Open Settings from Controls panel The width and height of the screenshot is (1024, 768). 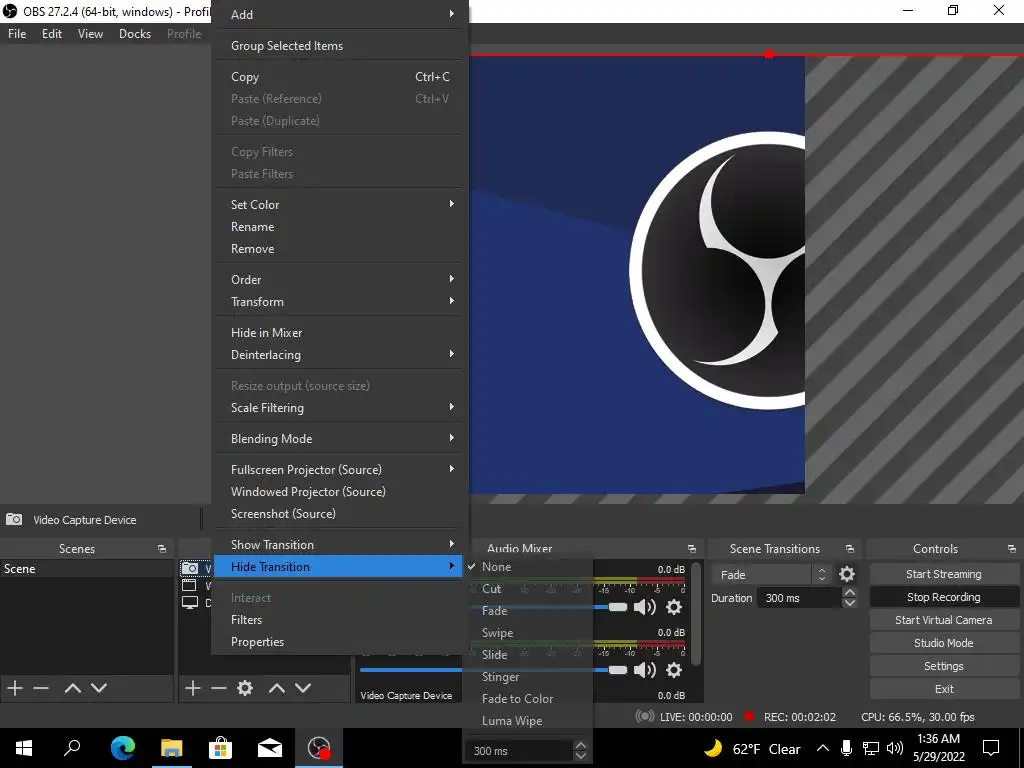tap(944, 666)
